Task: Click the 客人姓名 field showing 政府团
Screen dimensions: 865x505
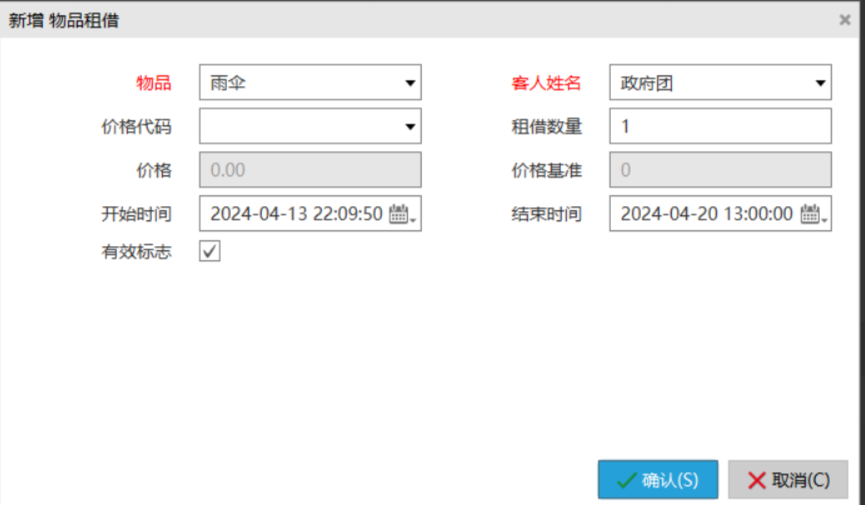Action: click(708, 84)
